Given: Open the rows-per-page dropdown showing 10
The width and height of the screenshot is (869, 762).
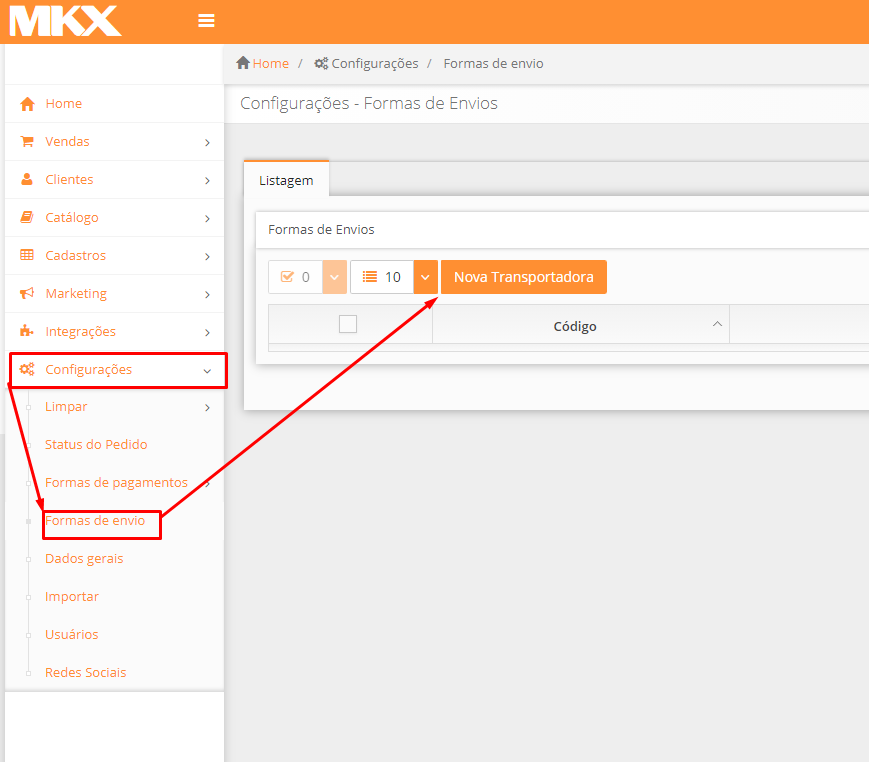Looking at the screenshot, I should pos(425,277).
